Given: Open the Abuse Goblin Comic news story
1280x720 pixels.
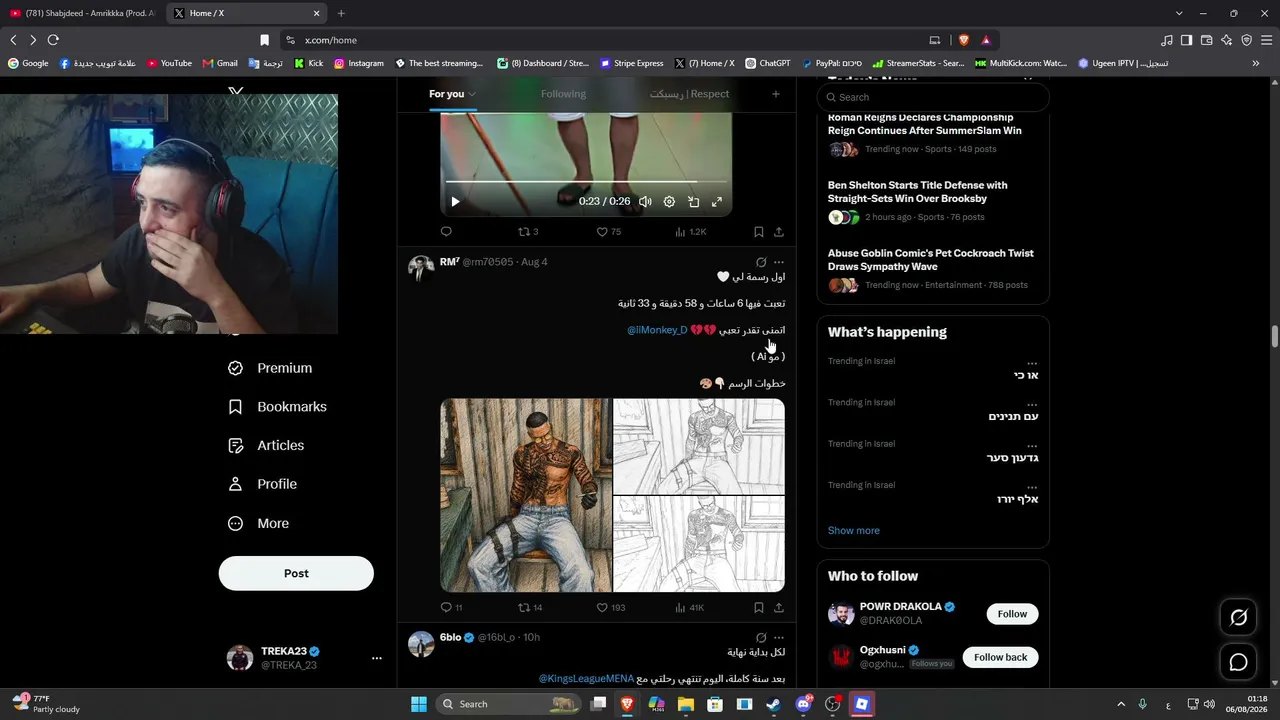Looking at the screenshot, I should click(930, 260).
